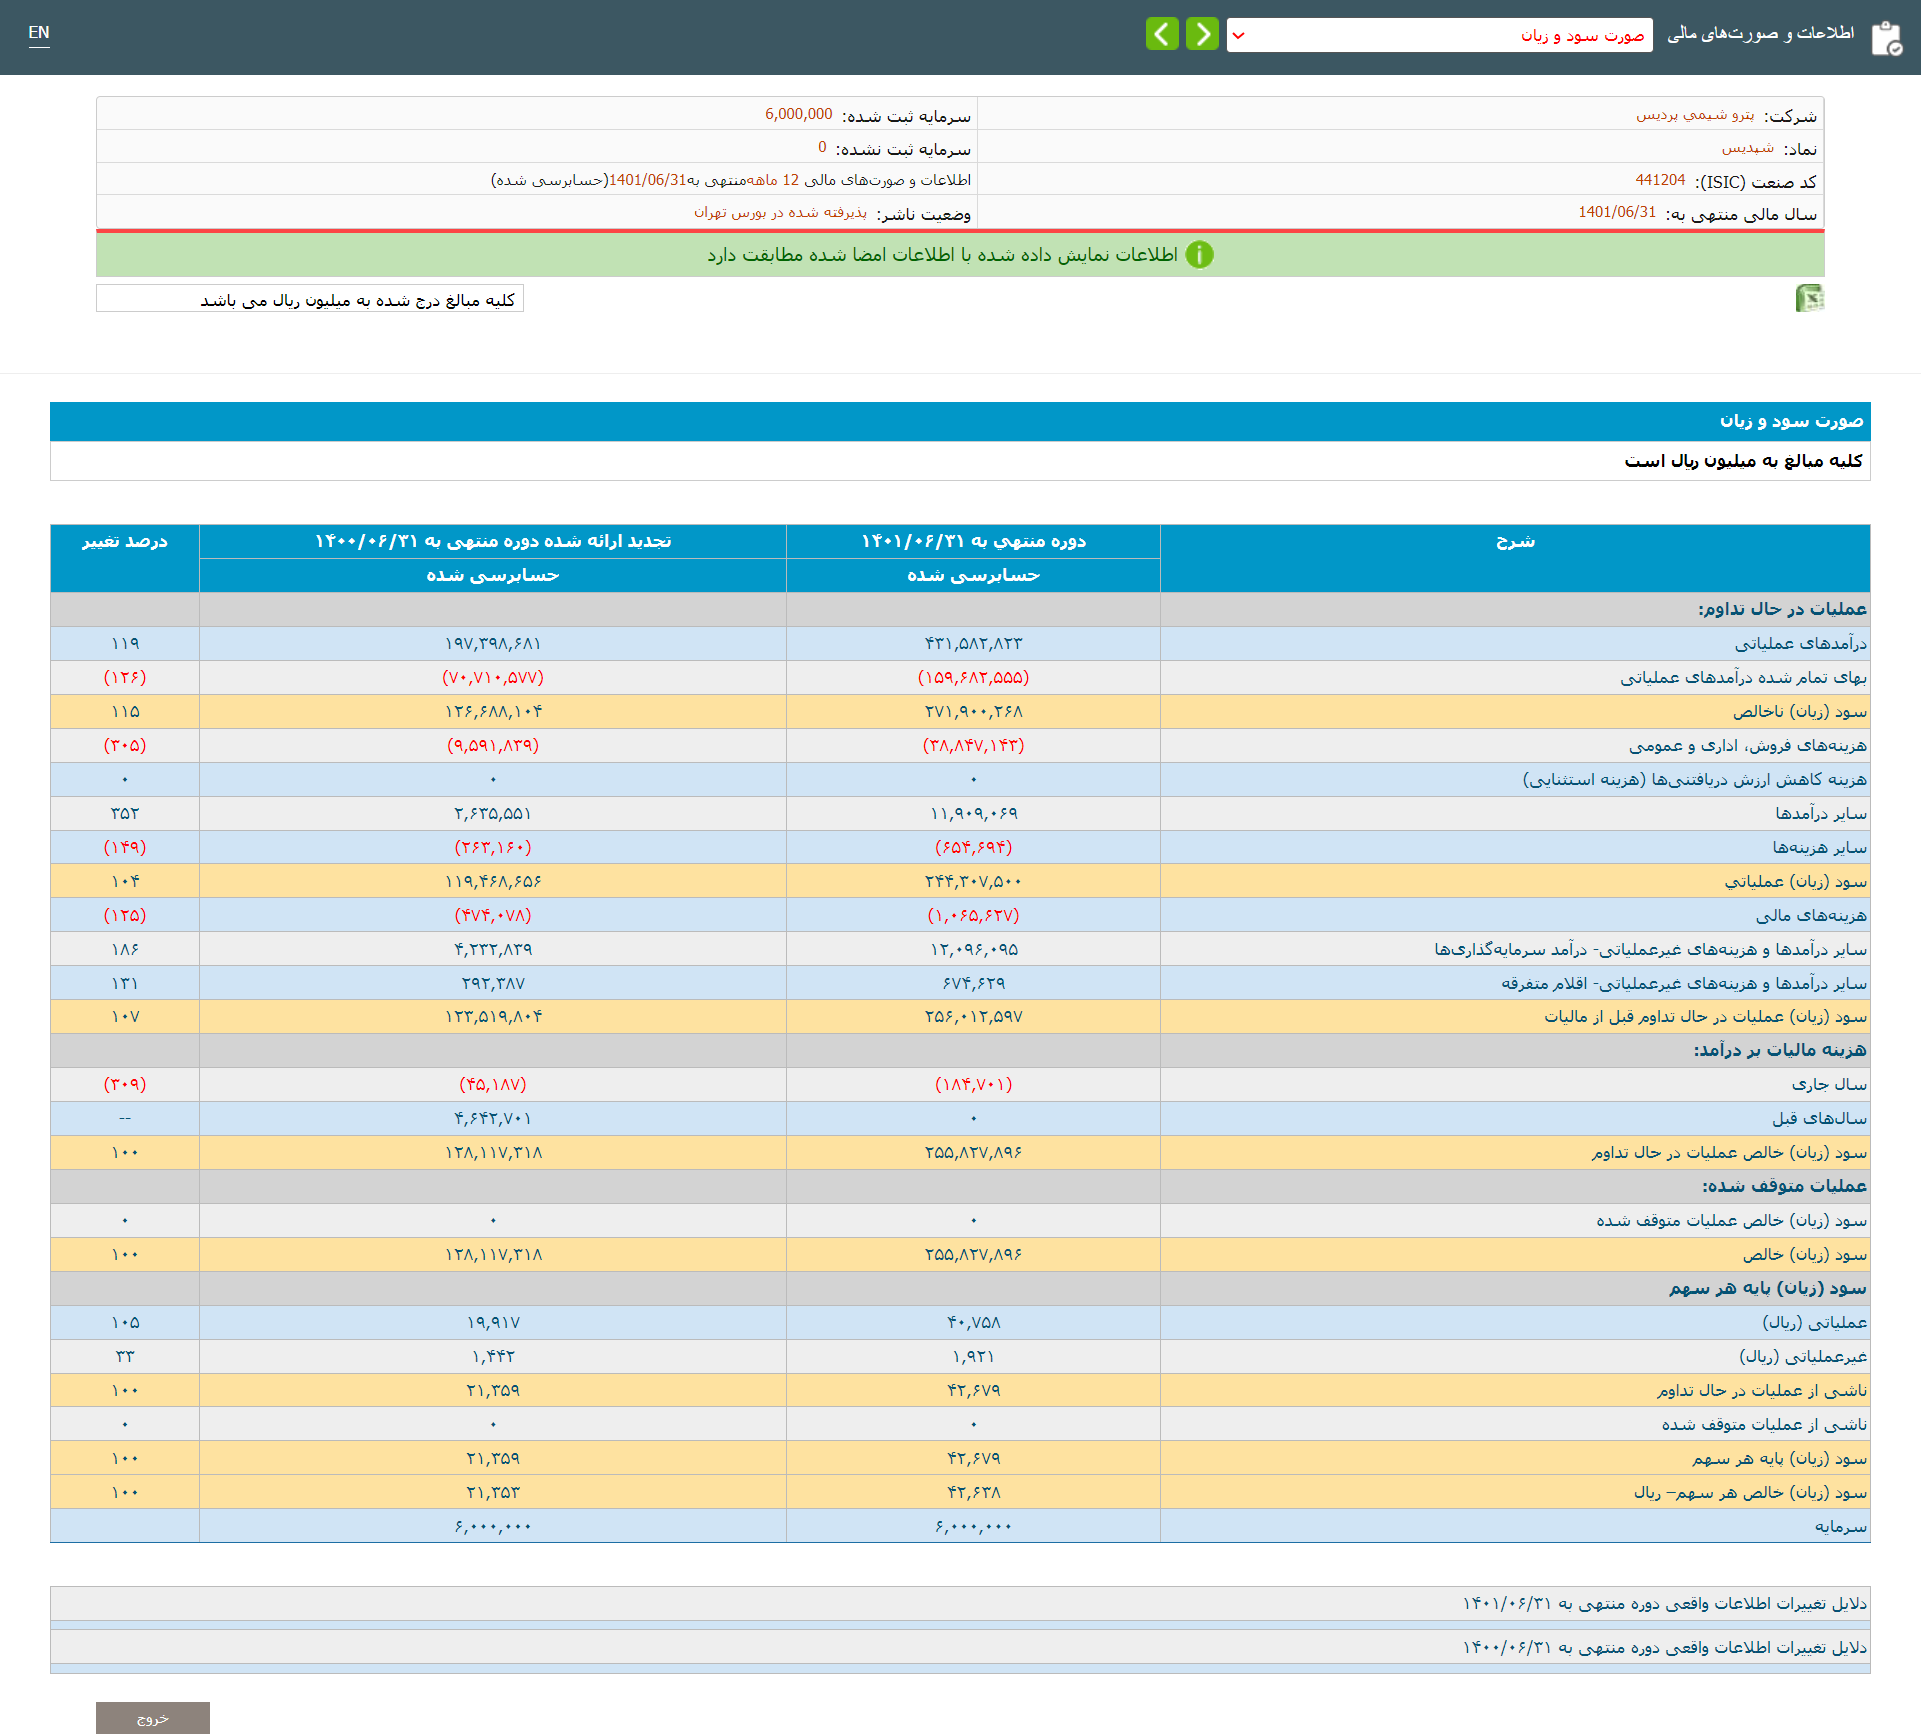This screenshot has width=1921, height=1734.
Task: Click the سال جاری tax row label
Action: tap(1829, 1084)
